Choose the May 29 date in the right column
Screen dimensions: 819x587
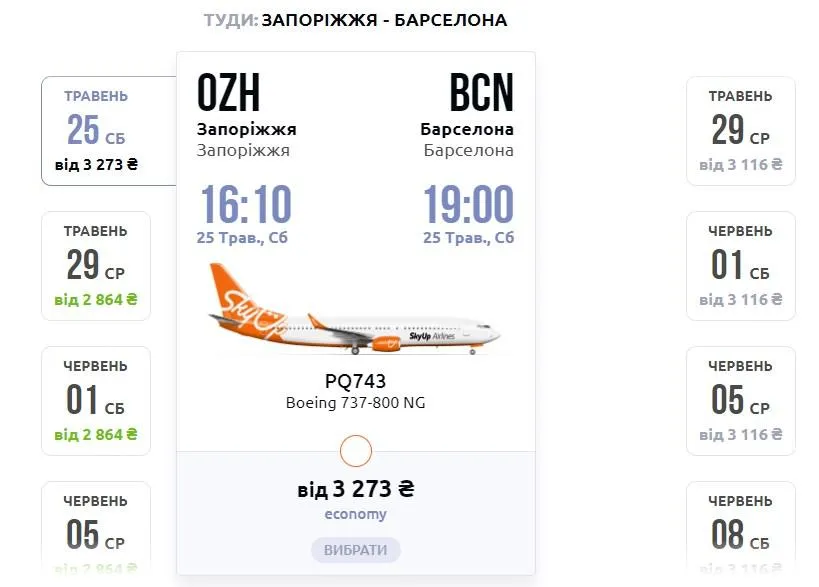click(x=740, y=127)
